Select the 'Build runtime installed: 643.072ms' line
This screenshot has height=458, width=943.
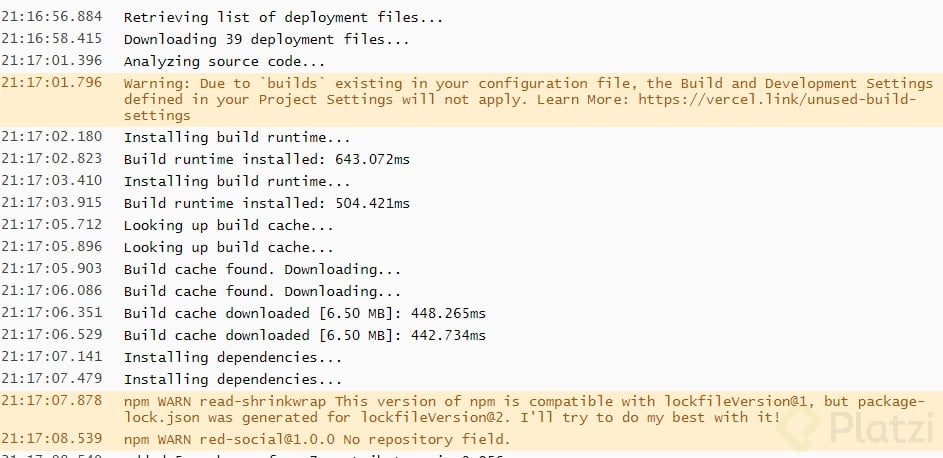click(x=266, y=157)
